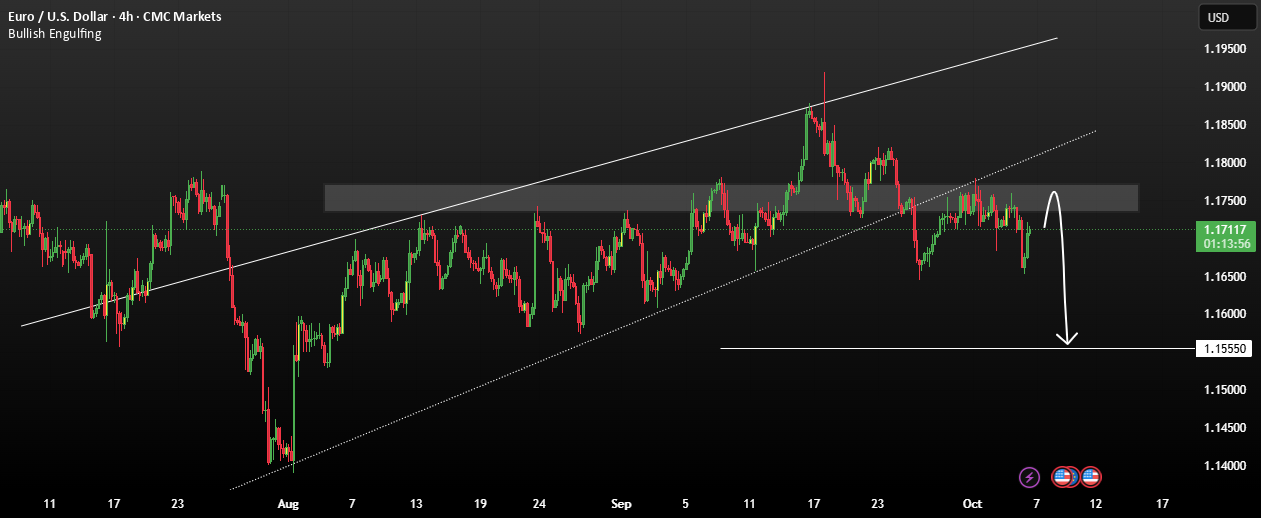This screenshot has height=518, width=1261.
Task: Select the Bullish Engulfing indicator label
Action: coord(54,34)
